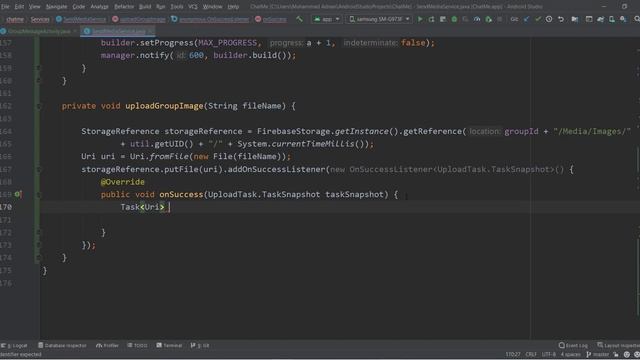
Task: Click Search Everywhere magnifier icon
Action: point(636,19)
